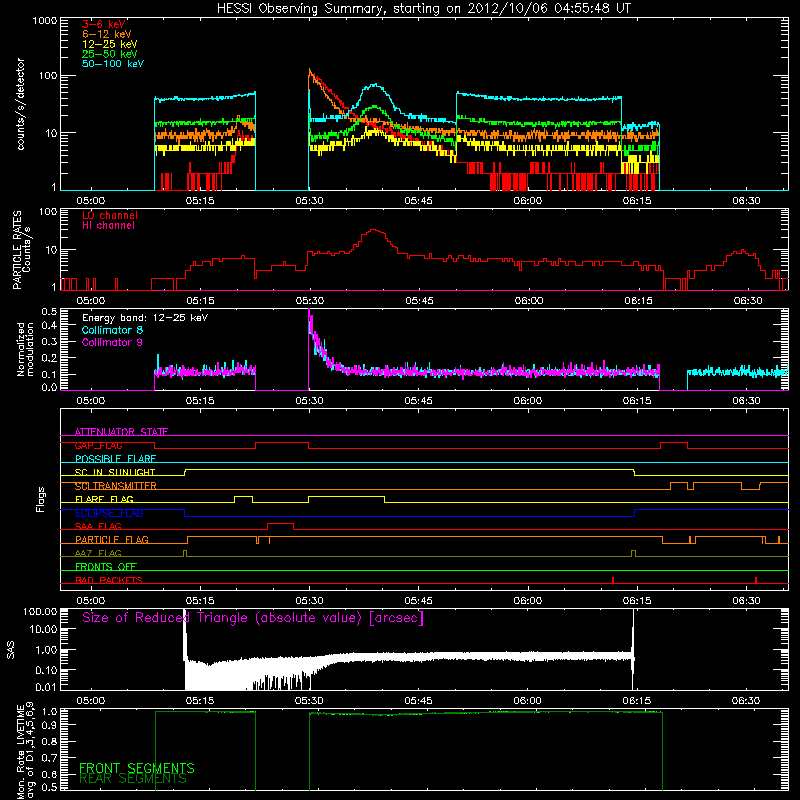
Task: Click the 0.01 tick on SAS axis
Action: pyautogui.click(x=46, y=687)
